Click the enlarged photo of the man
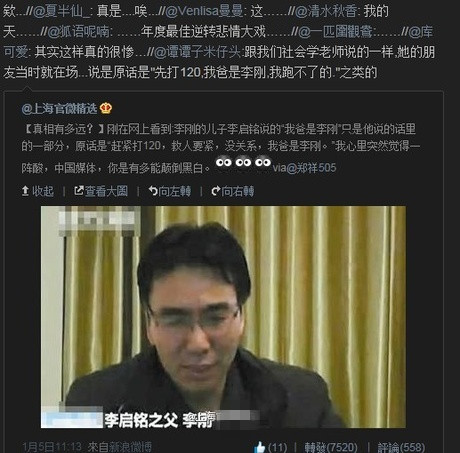The height and width of the screenshot is (453, 460). click(223, 317)
